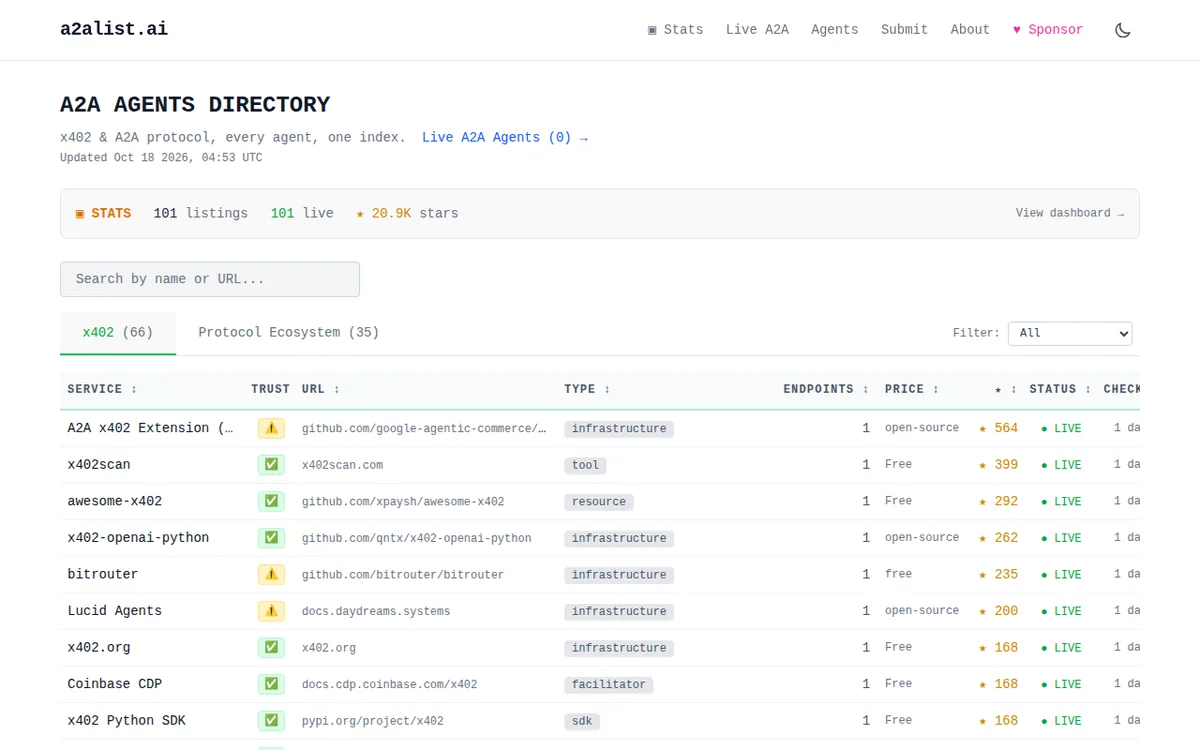1200x750 pixels.
Task: Click the 399 star count for x402scan
Action: (x=998, y=465)
